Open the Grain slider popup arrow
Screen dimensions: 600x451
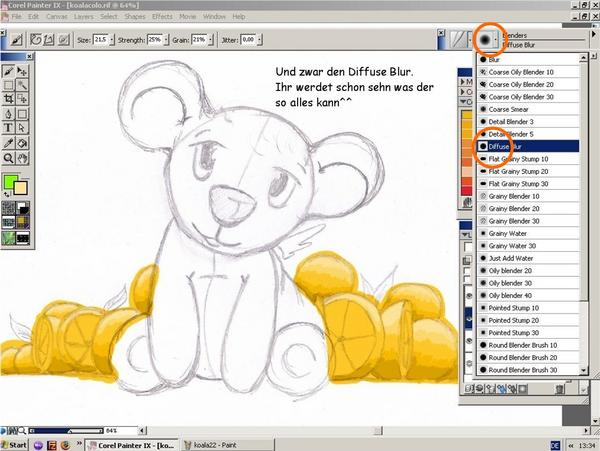[x=210, y=39]
